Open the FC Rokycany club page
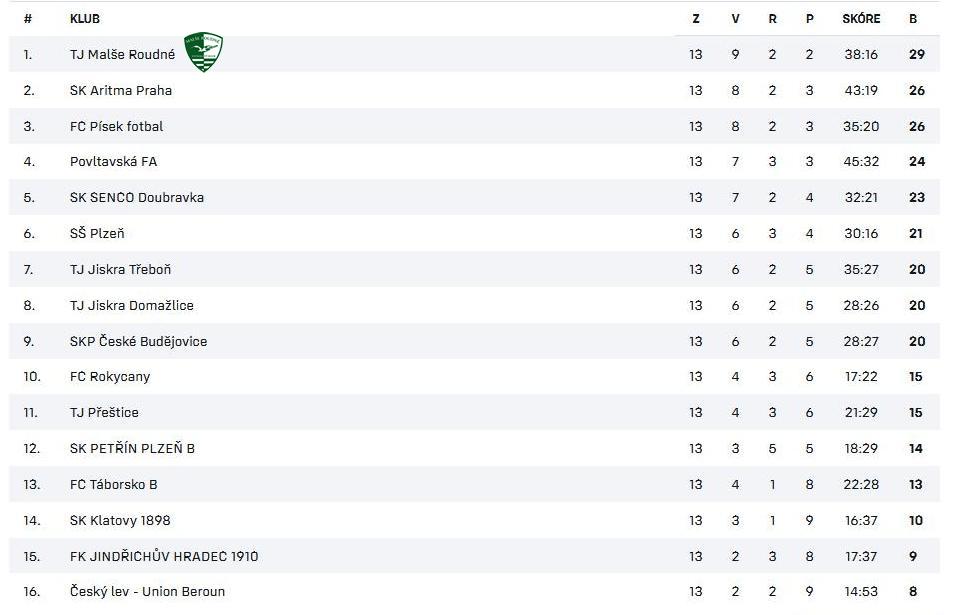 pyautogui.click(x=110, y=377)
